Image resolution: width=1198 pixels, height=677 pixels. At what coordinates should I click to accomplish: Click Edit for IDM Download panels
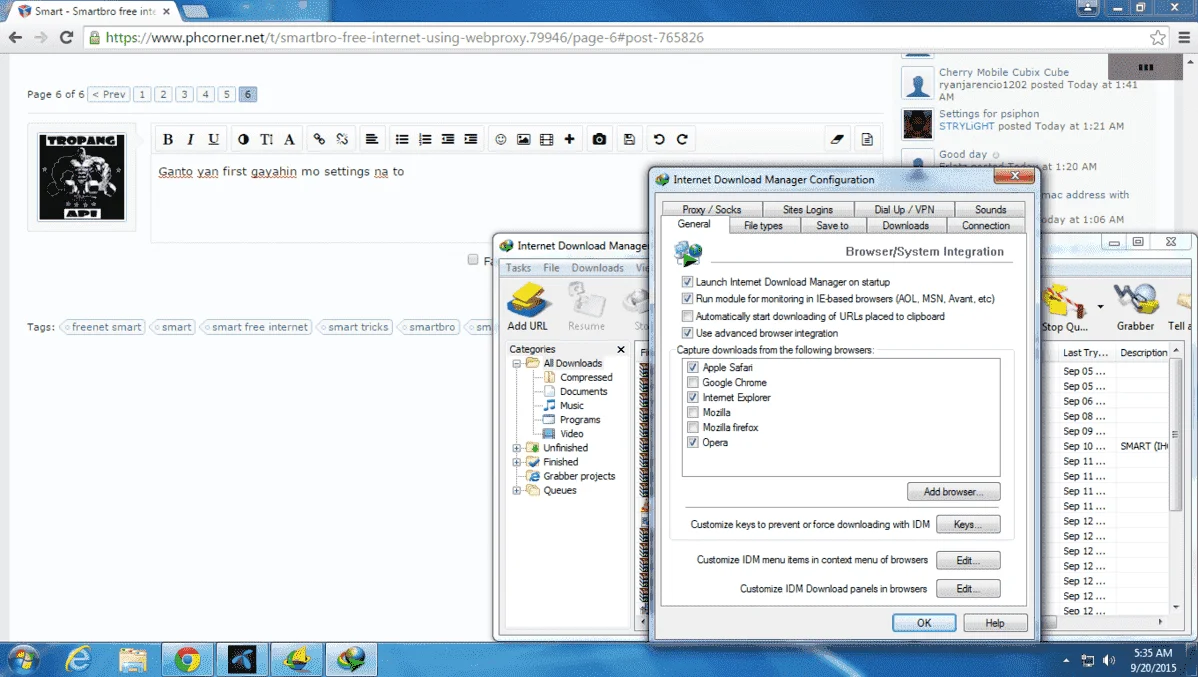[968, 589]
